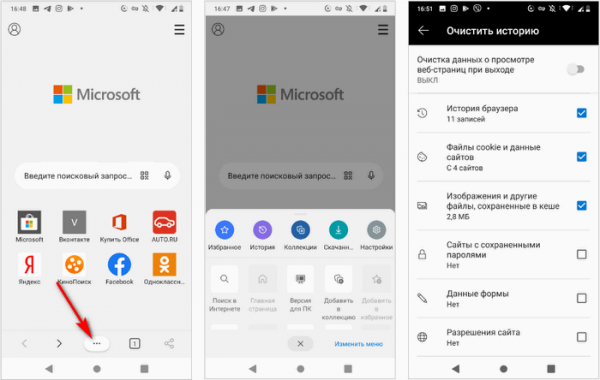Select Поиск в Интернете menu tile

pyautogui.click(x=225, y=289)
